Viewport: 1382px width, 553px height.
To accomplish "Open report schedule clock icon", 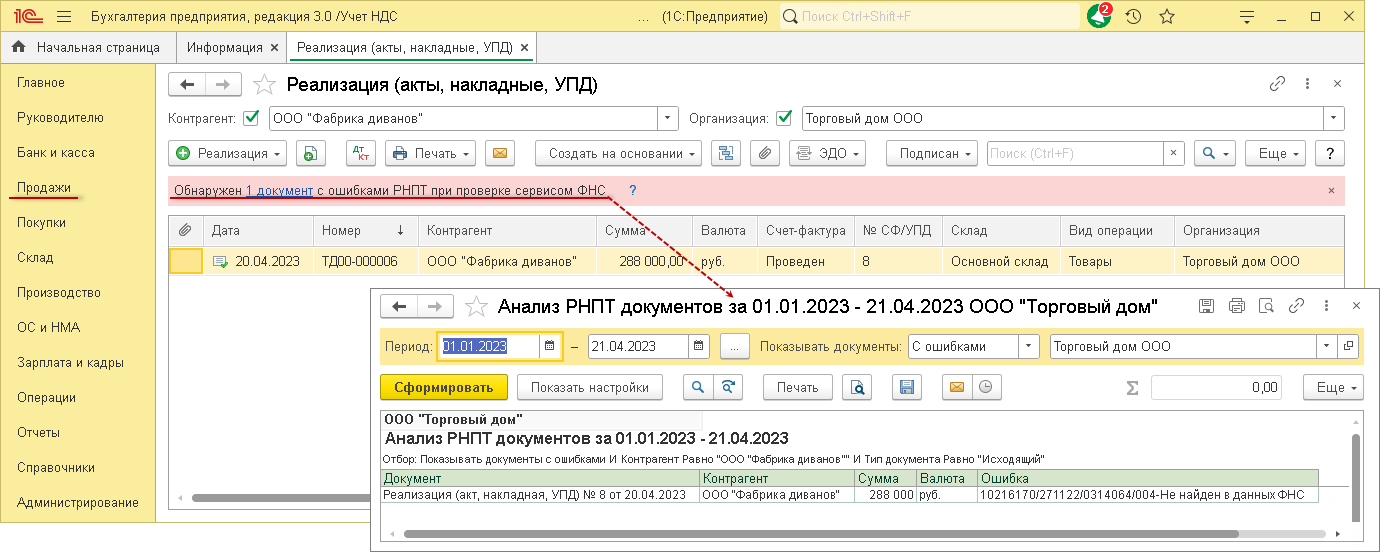I will (986, 387).
